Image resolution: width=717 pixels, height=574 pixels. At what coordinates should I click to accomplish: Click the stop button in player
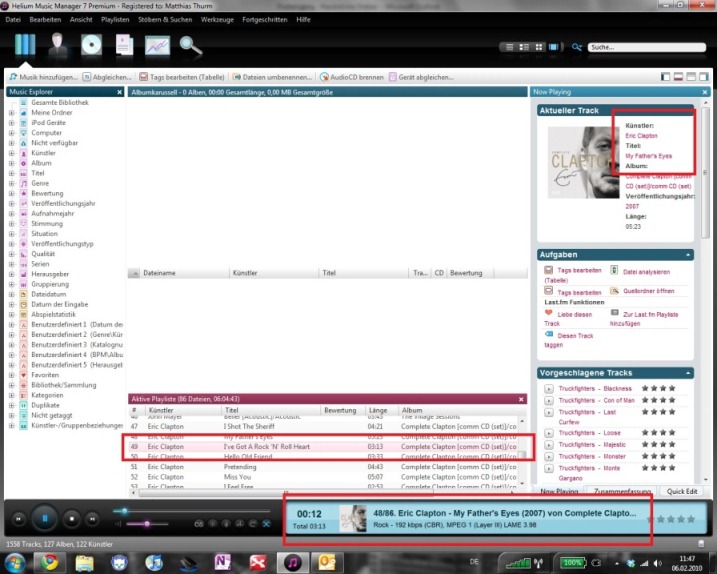[72, 519]
